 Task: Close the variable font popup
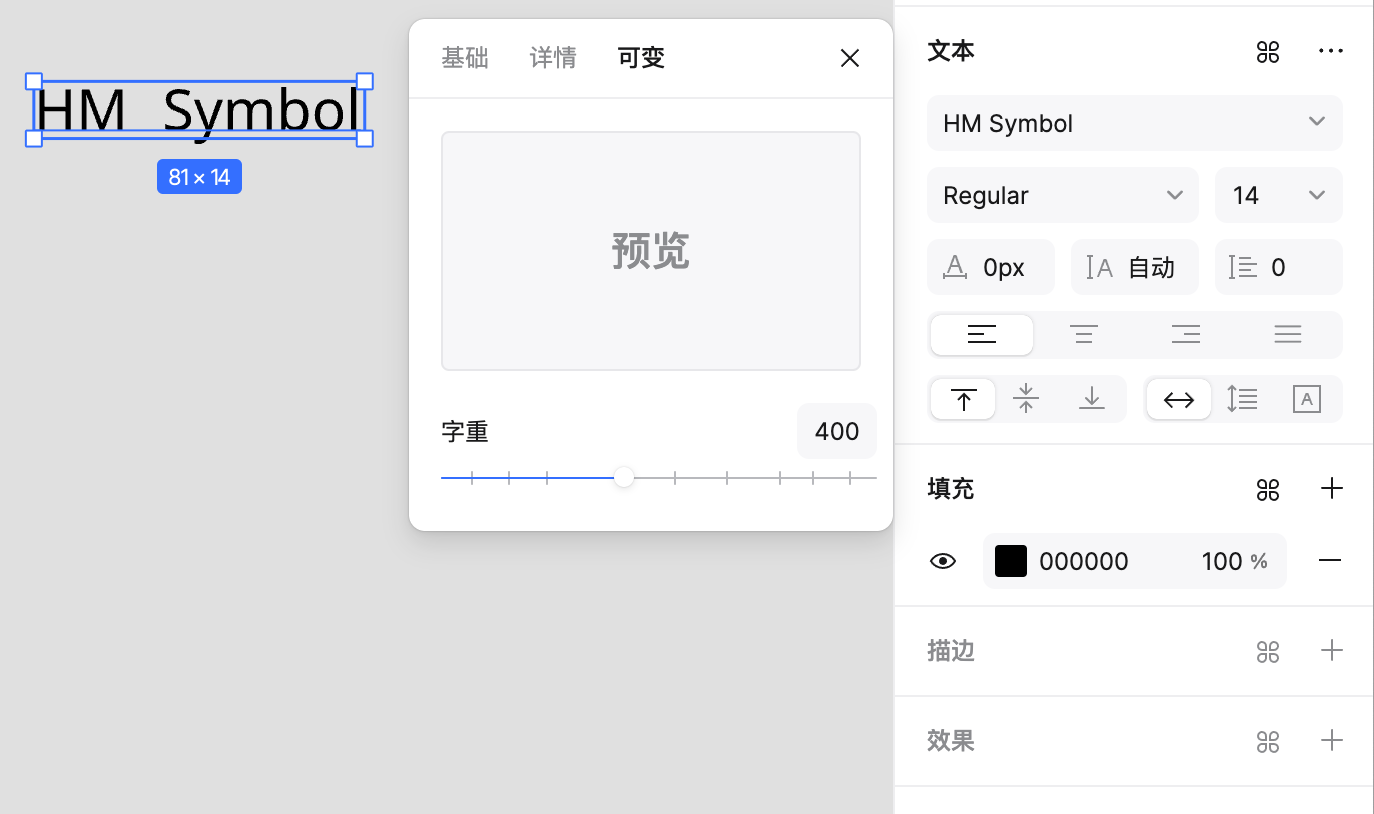point(850,58)
